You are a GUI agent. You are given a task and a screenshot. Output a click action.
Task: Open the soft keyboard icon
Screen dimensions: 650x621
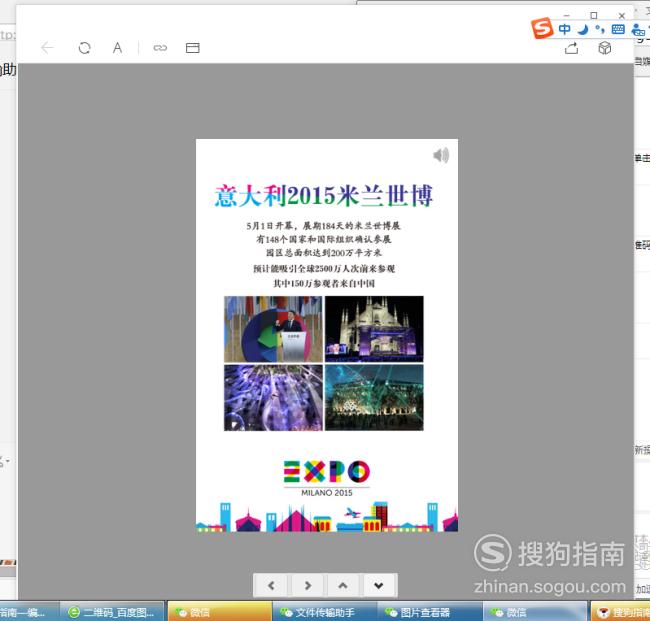[618, 29]
